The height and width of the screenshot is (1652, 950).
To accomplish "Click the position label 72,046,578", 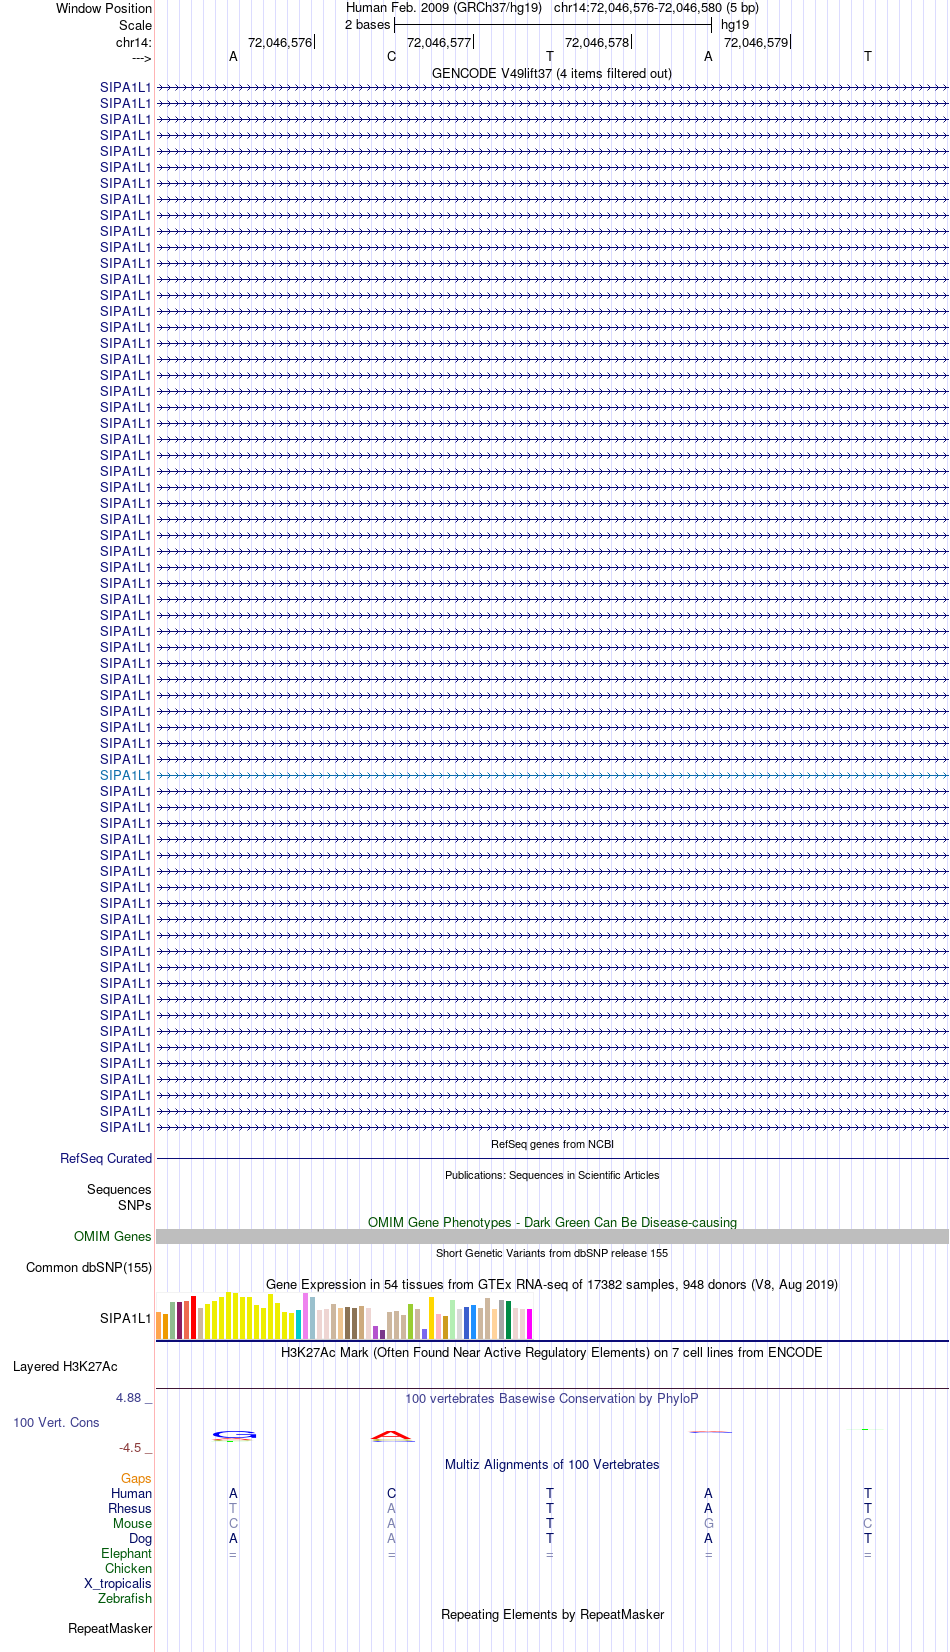I will (x=597, y=42).
